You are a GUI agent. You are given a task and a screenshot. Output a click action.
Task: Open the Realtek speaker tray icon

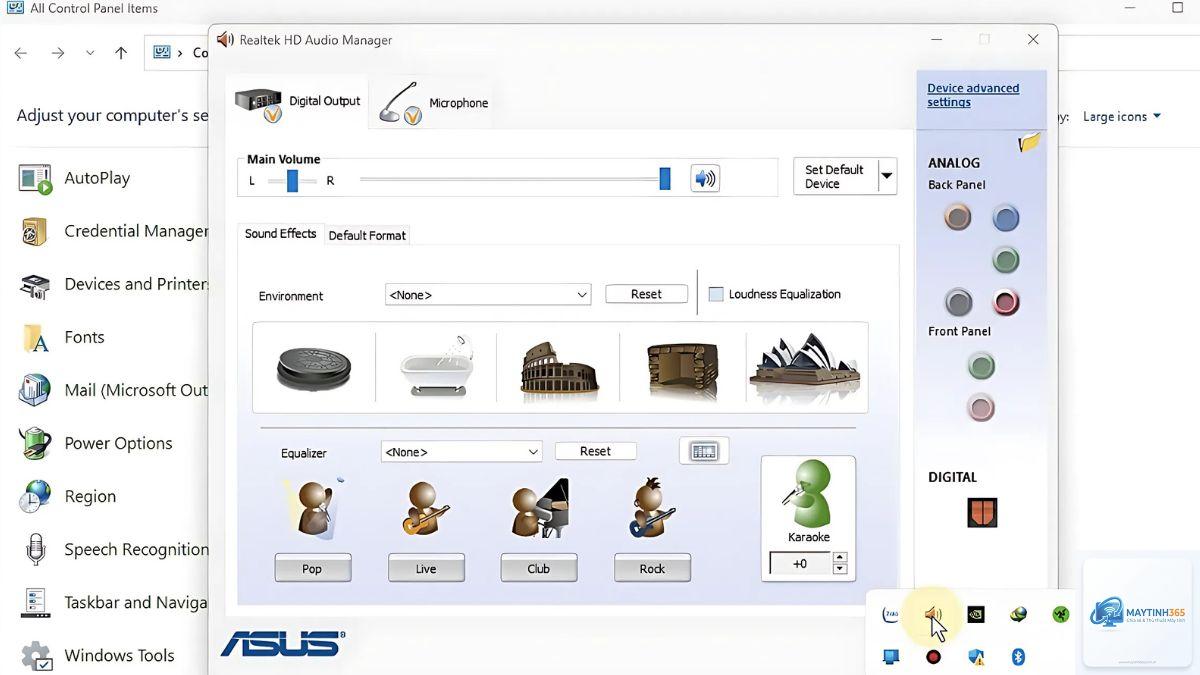[933, 614]
